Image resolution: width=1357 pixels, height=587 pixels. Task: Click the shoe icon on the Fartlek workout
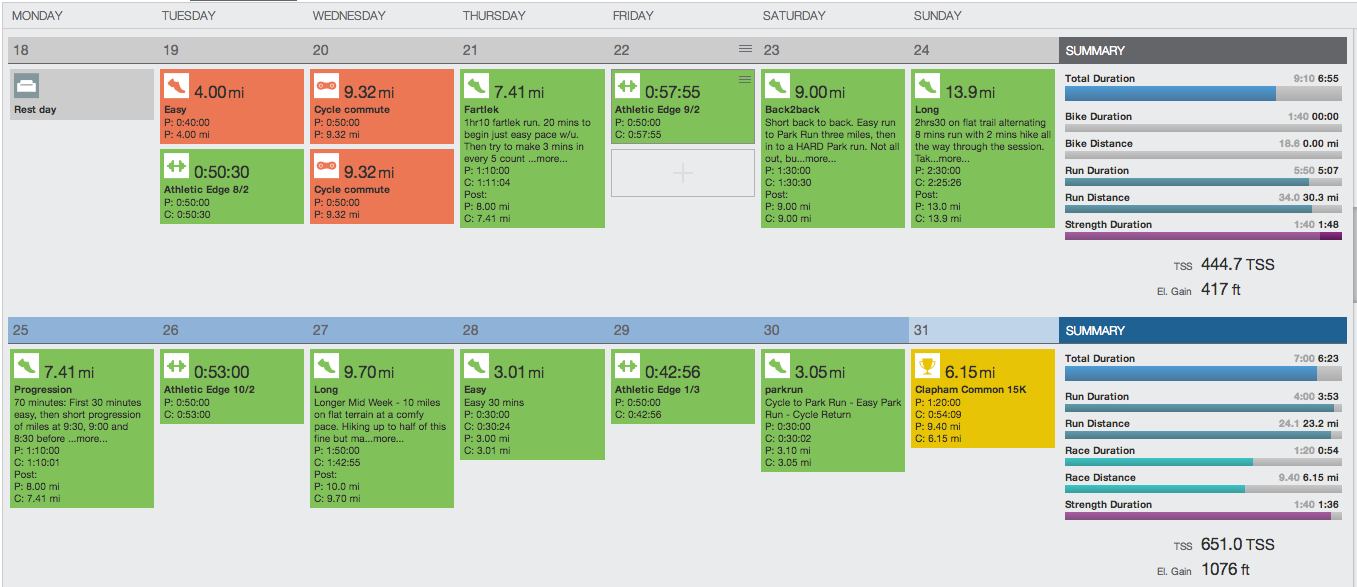477,86
